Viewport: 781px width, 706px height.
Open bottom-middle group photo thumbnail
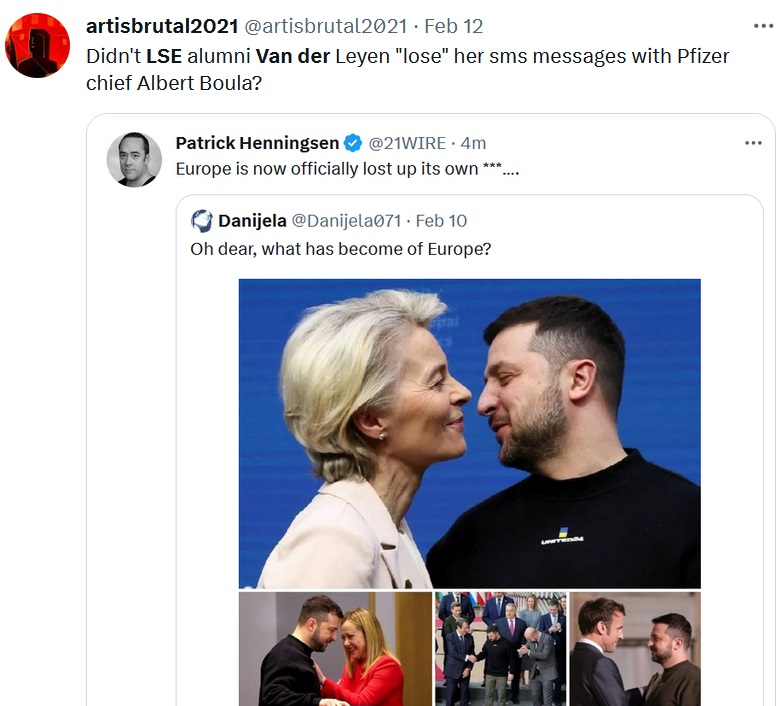coord(500,649)
